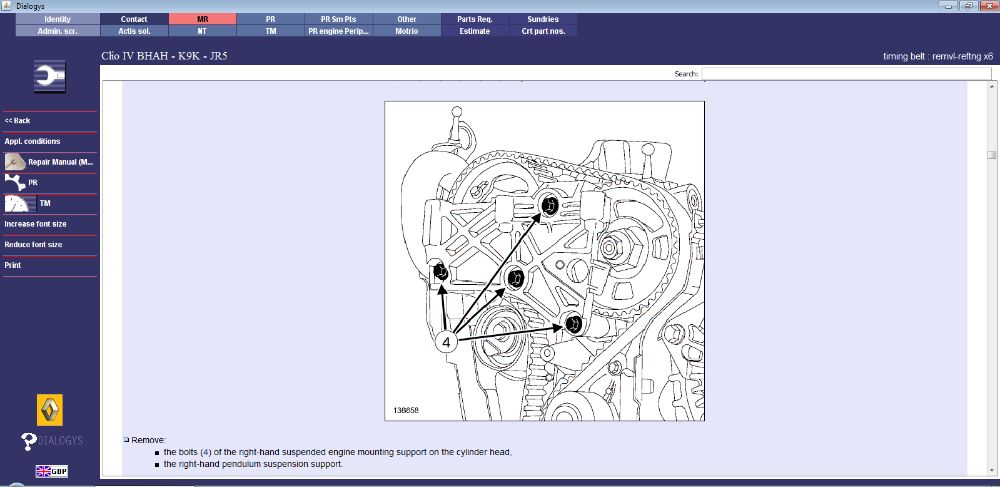Click Print in the sidebar
This screenshot has height=487, width=1000.
[13, 265]
